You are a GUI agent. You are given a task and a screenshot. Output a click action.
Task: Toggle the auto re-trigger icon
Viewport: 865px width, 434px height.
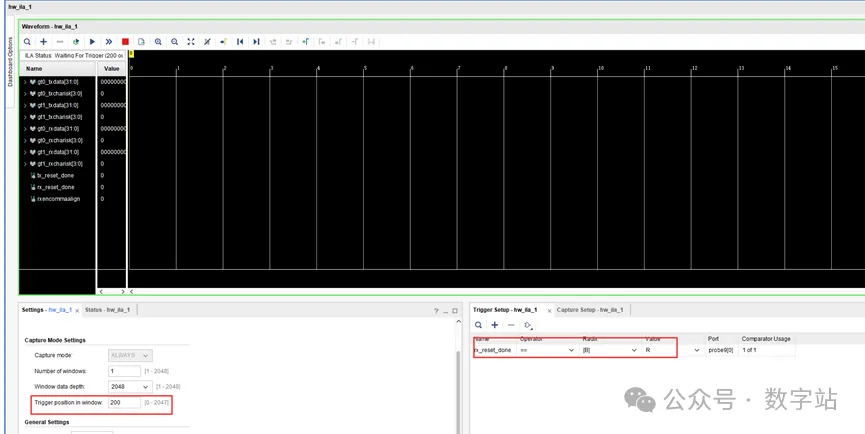click(76, 42)
